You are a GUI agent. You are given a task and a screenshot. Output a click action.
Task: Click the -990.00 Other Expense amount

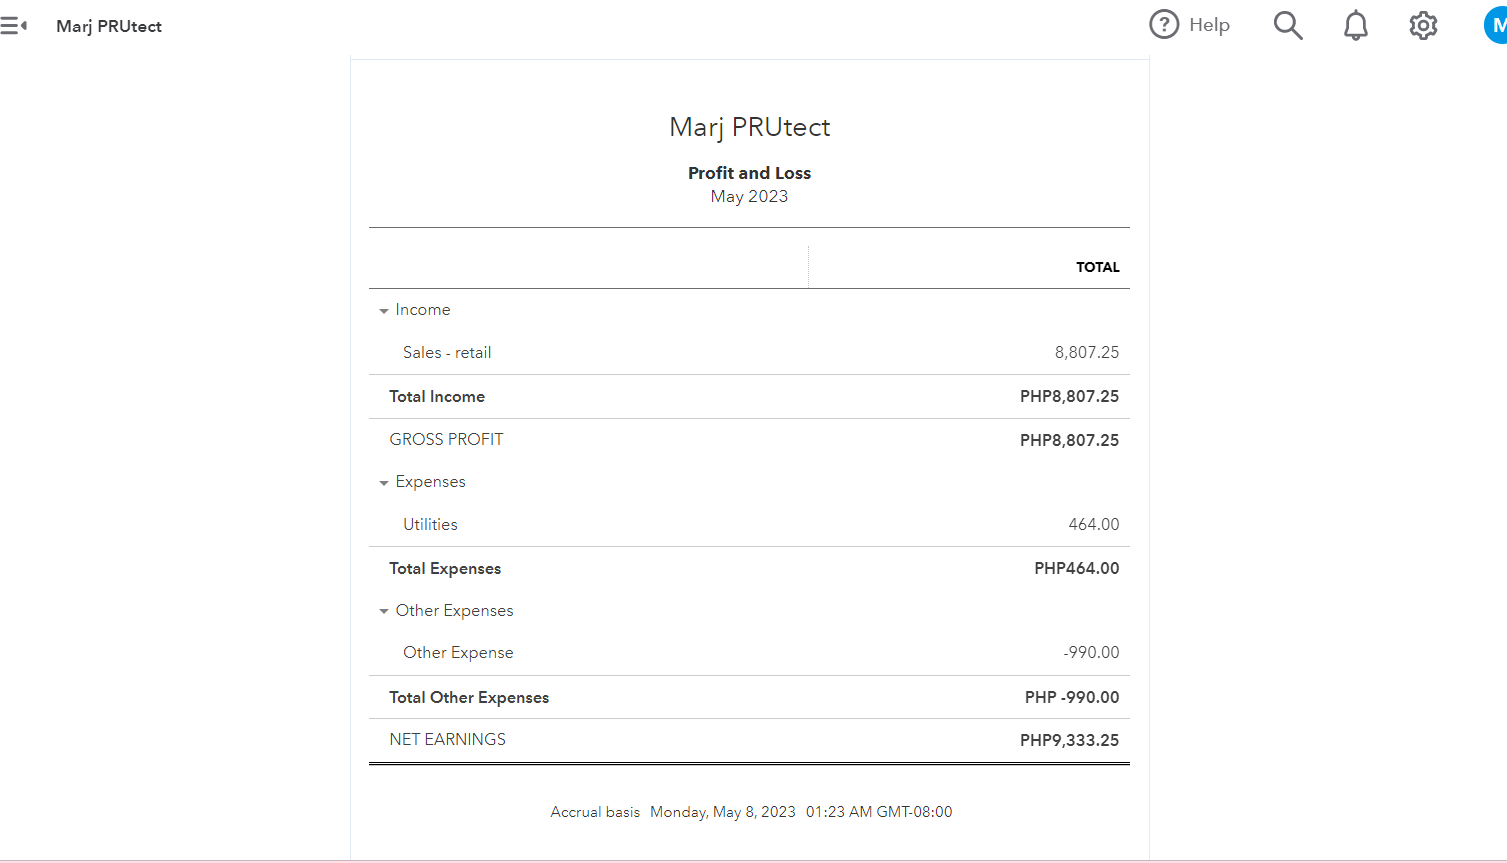1091,653
